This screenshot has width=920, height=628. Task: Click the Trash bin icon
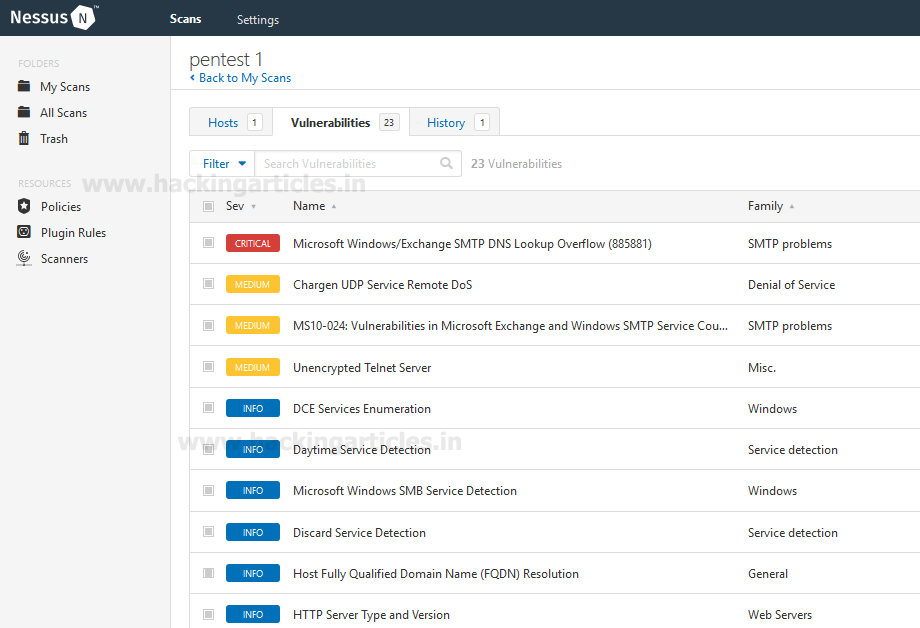point(24,139)
